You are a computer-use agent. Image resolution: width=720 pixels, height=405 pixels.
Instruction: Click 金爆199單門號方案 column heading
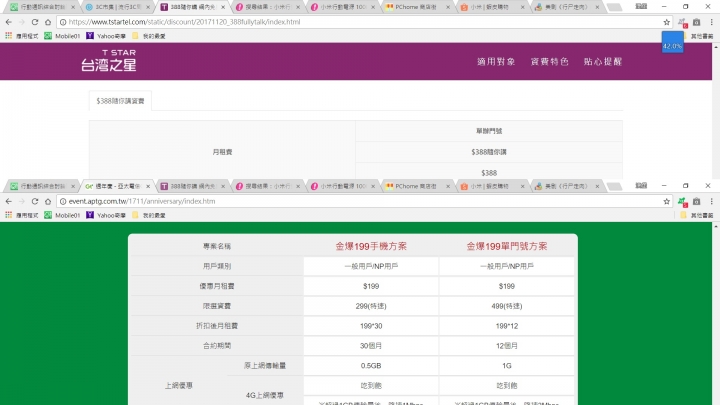pos(506,246)
